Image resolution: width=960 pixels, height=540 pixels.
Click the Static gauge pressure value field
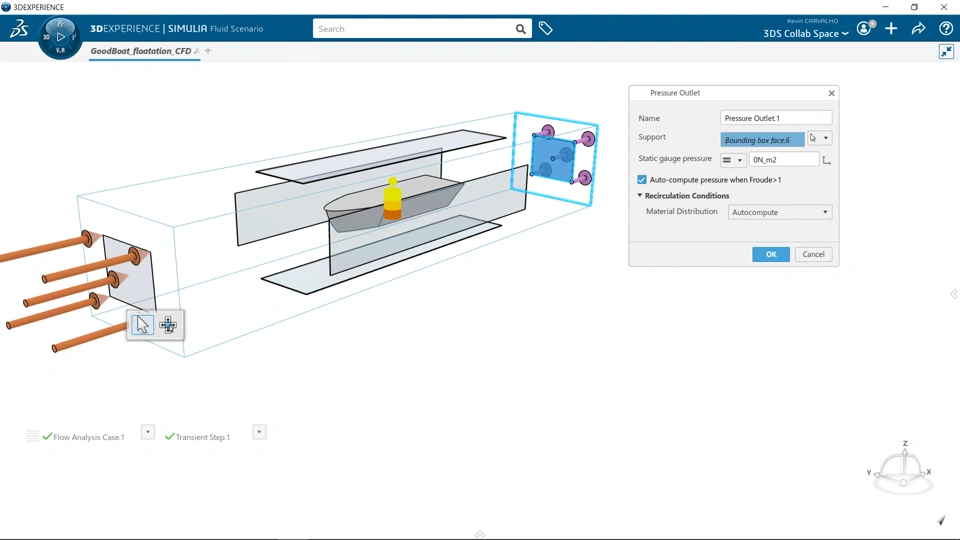click(784, 159)
